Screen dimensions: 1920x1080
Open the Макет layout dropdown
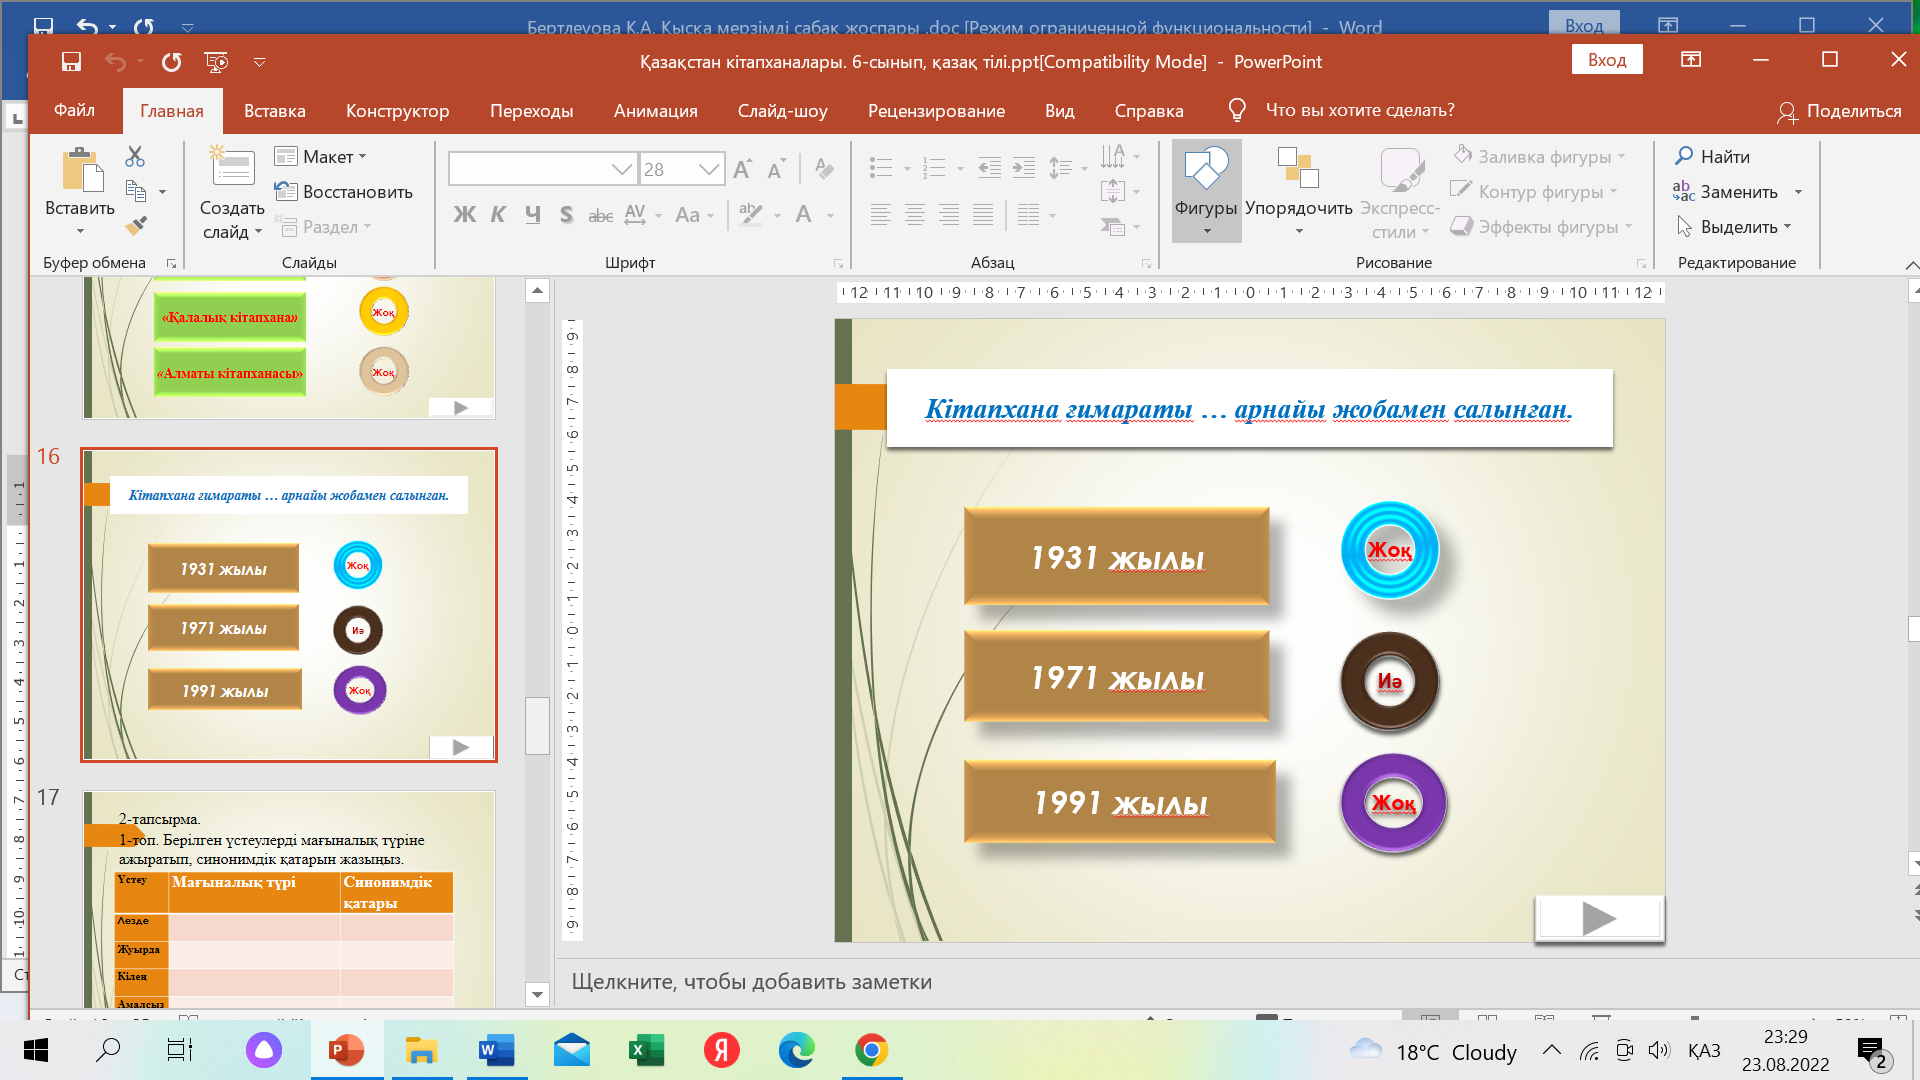[x=322, y=156]
